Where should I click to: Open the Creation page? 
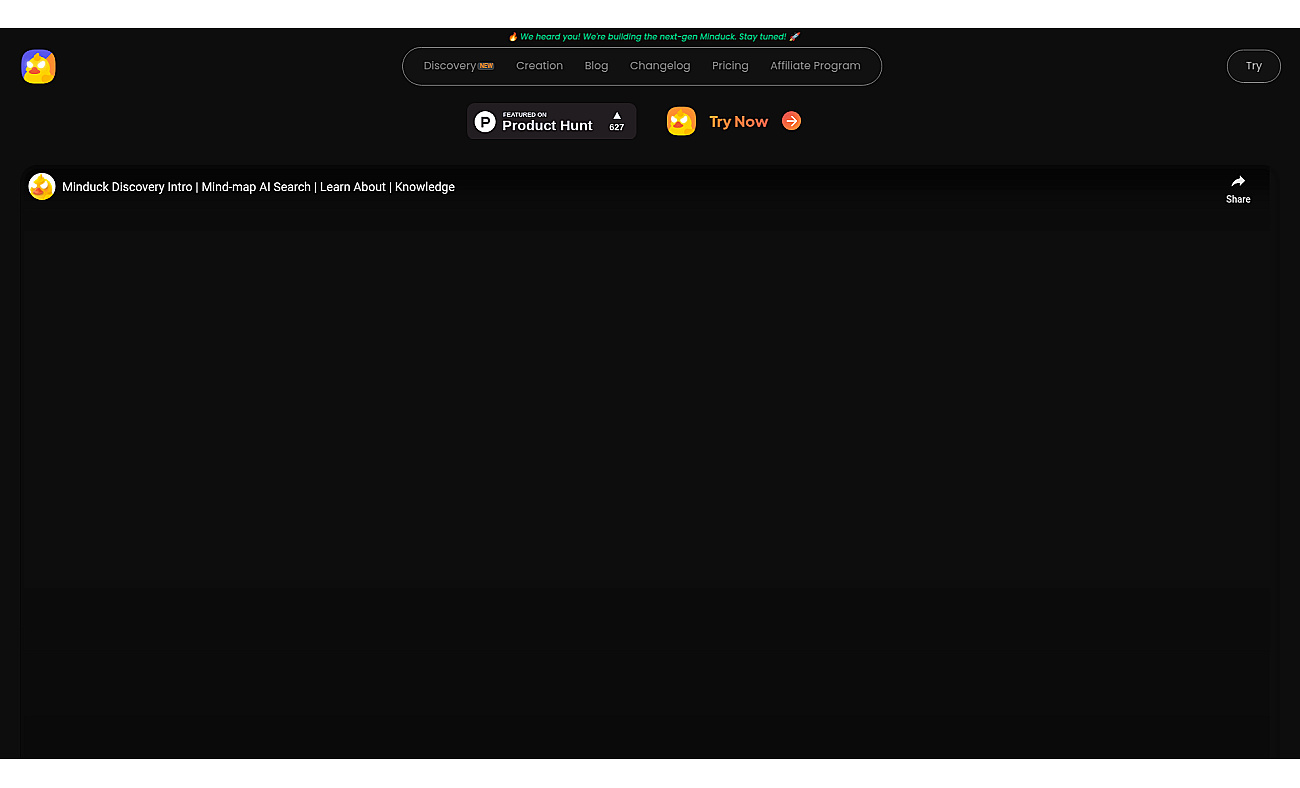[x=539, y=66]
